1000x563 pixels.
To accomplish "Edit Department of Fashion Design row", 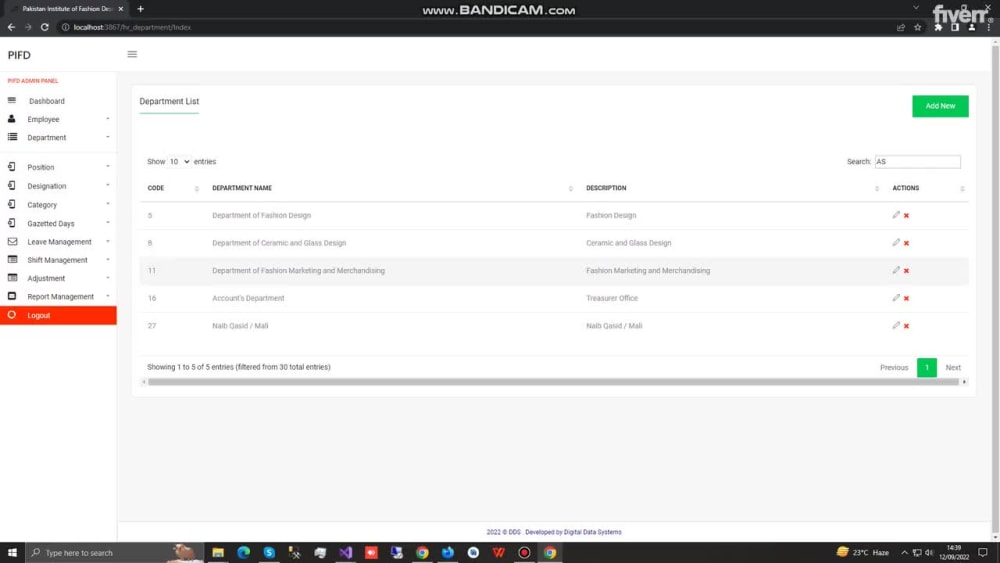I will [x=896, y=215].
